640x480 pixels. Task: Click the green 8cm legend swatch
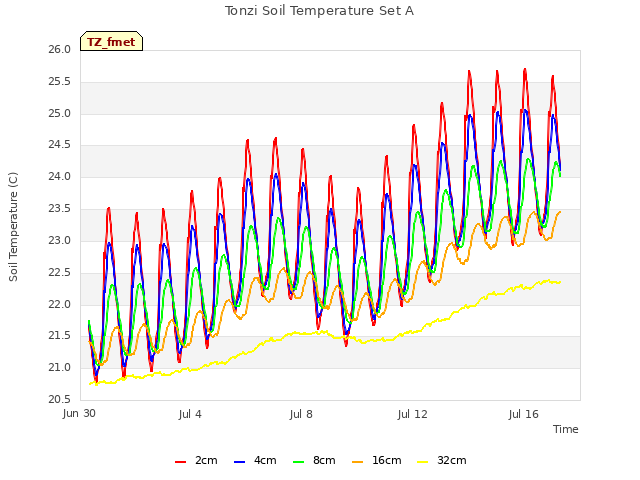point(299,462)
